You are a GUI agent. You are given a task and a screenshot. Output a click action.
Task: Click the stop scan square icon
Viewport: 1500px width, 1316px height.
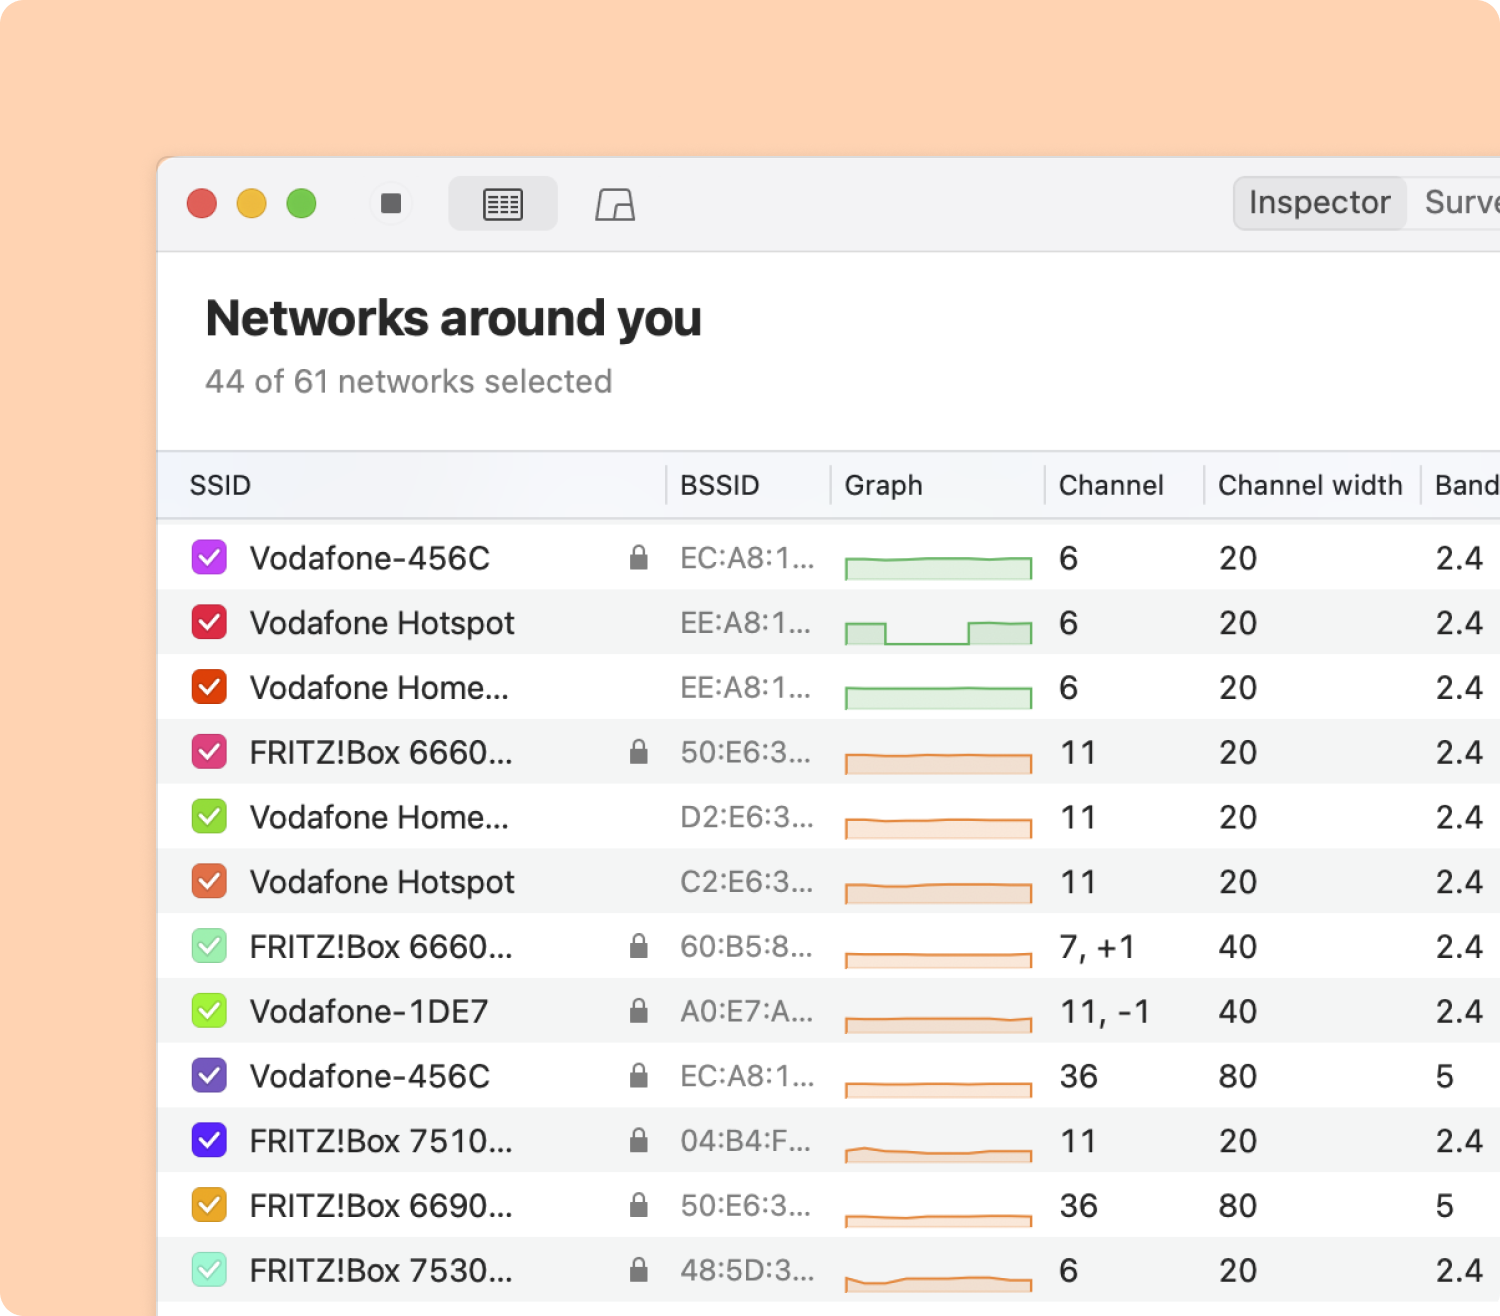[x=392, y=203]
